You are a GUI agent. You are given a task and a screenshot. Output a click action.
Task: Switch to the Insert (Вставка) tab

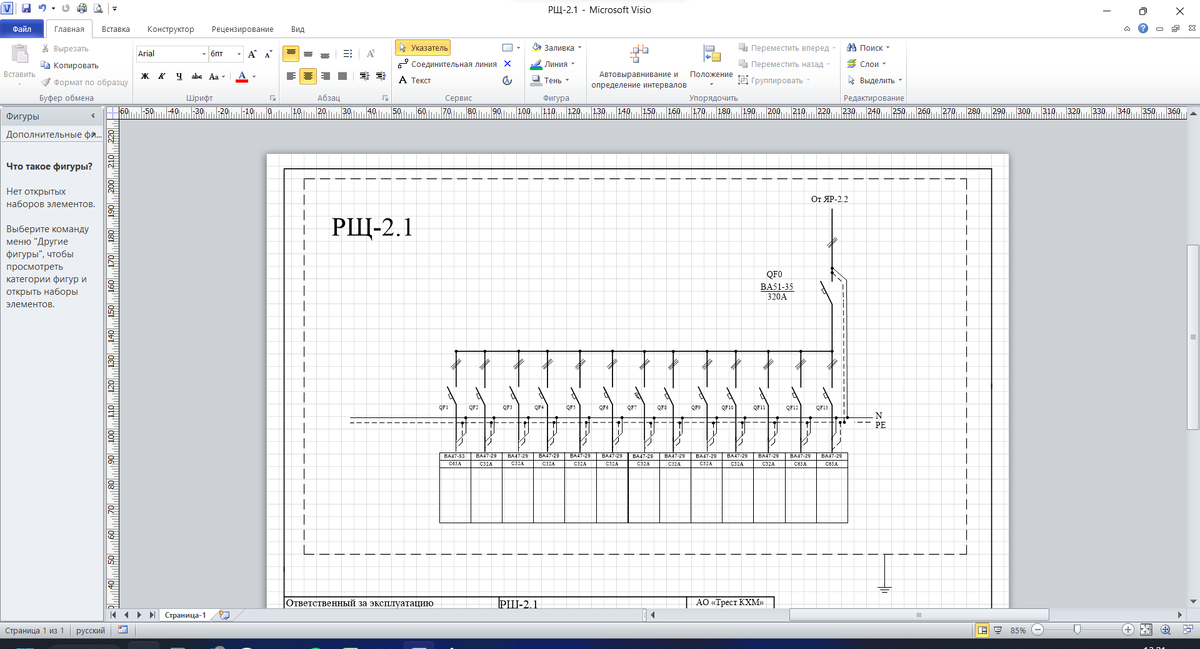coord(116,29)
